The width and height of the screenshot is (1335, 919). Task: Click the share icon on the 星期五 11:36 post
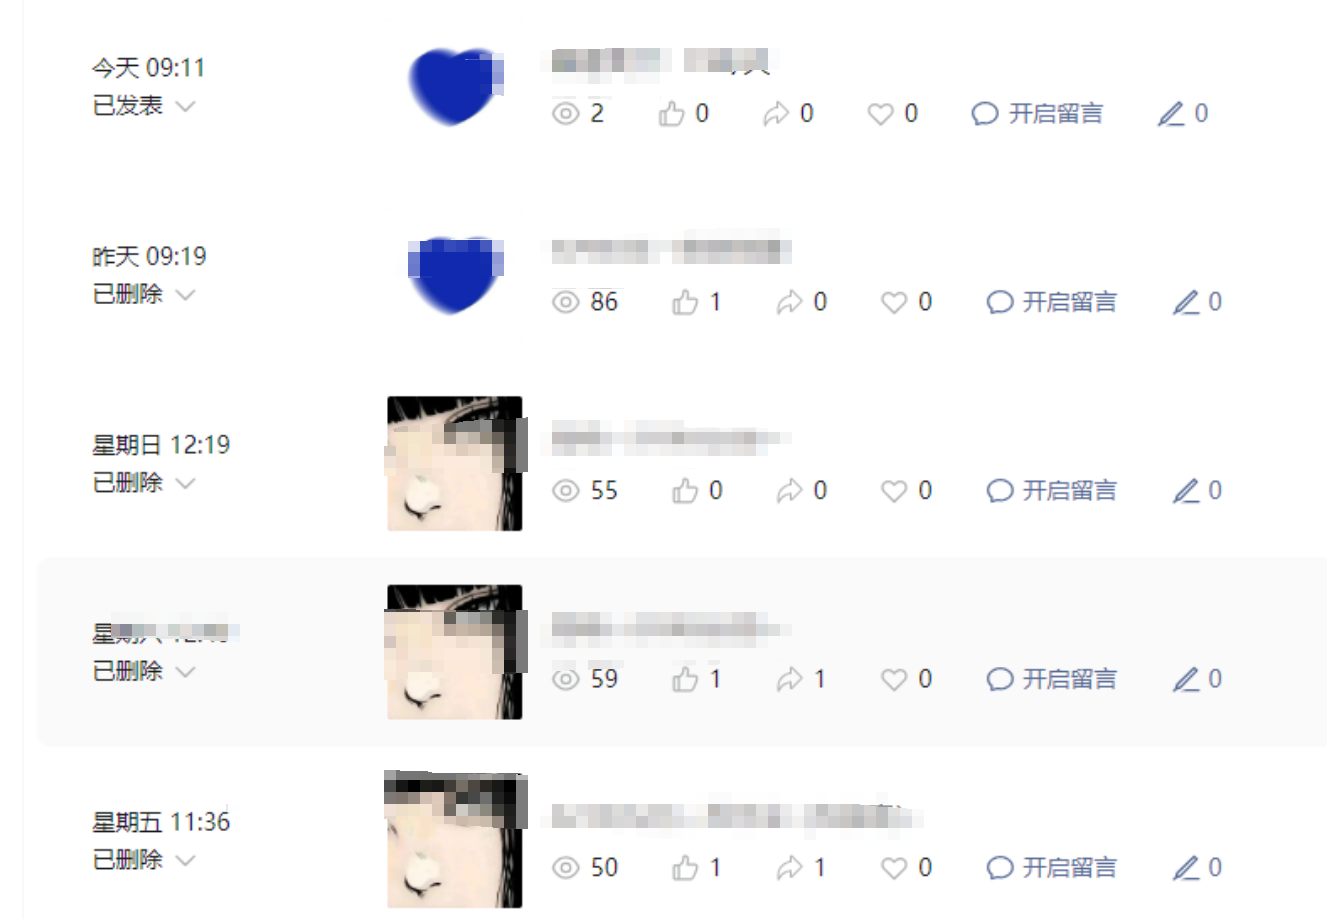pos(790,868)
